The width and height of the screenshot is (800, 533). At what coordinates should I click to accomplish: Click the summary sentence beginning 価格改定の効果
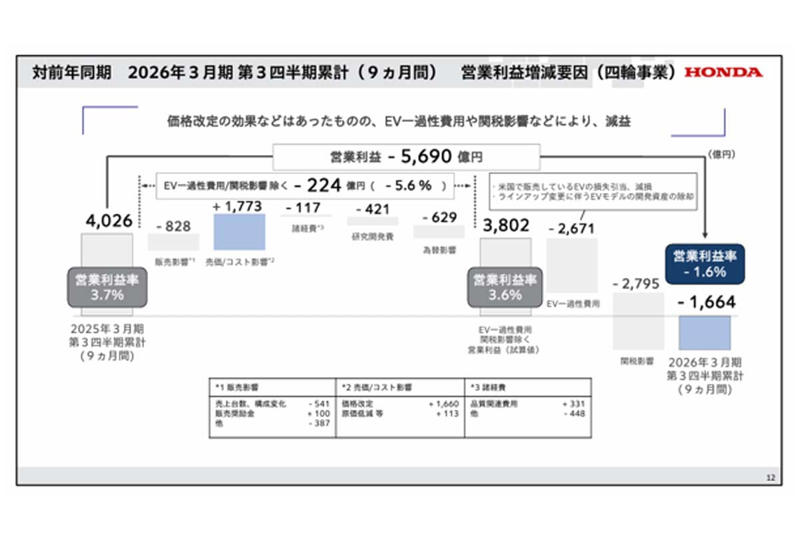tap(399, 121)
